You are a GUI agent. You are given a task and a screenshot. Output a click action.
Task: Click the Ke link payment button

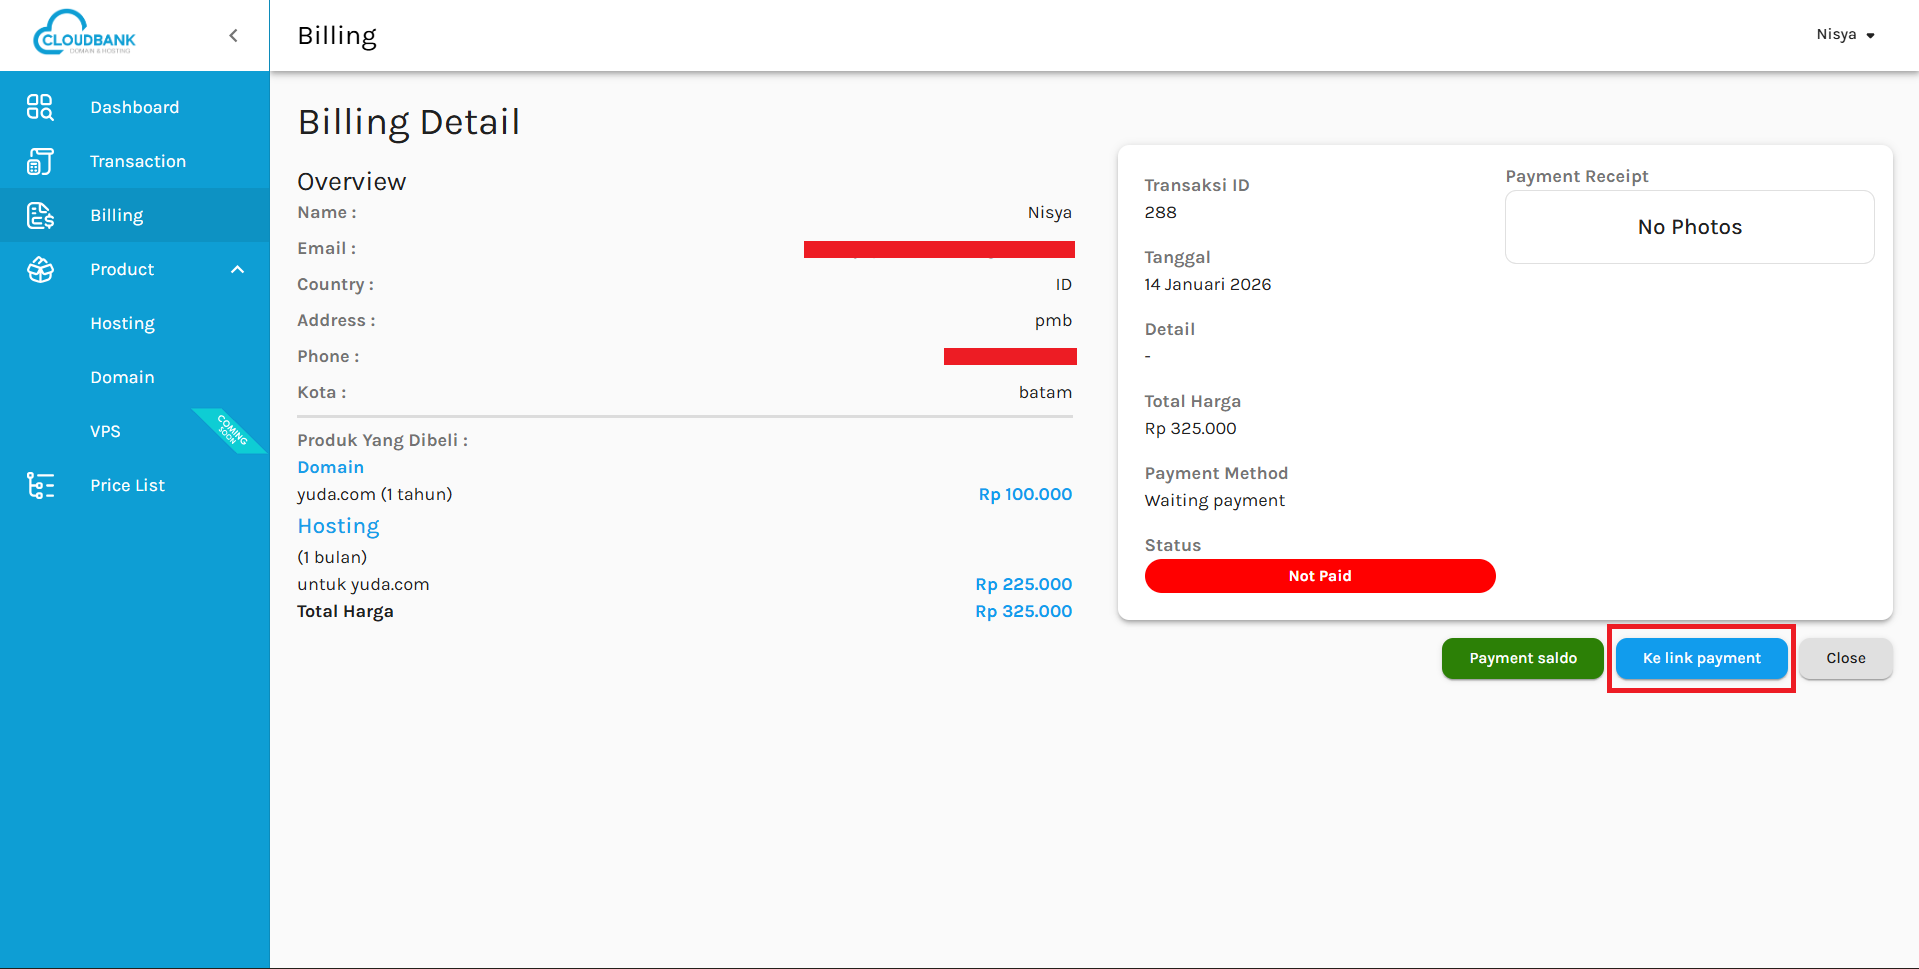coord(1701,658)
